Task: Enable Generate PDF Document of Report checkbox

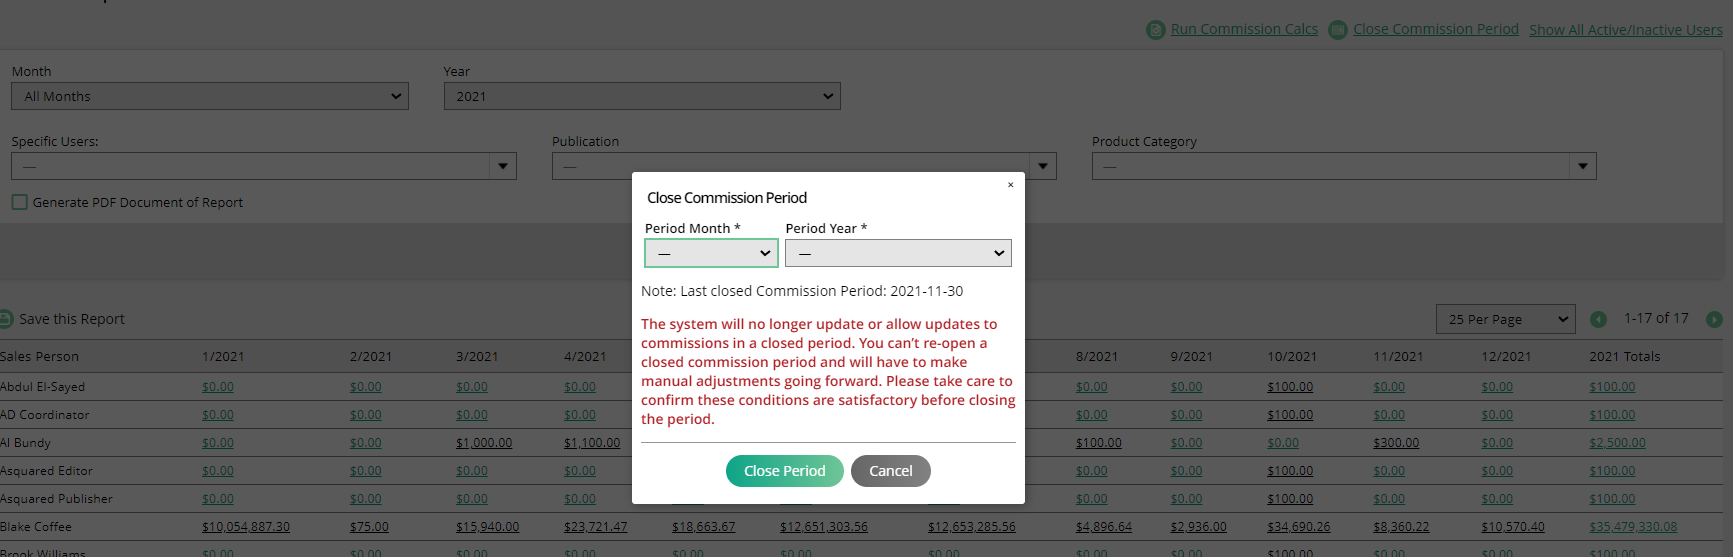Action: [x=20, y=202]
